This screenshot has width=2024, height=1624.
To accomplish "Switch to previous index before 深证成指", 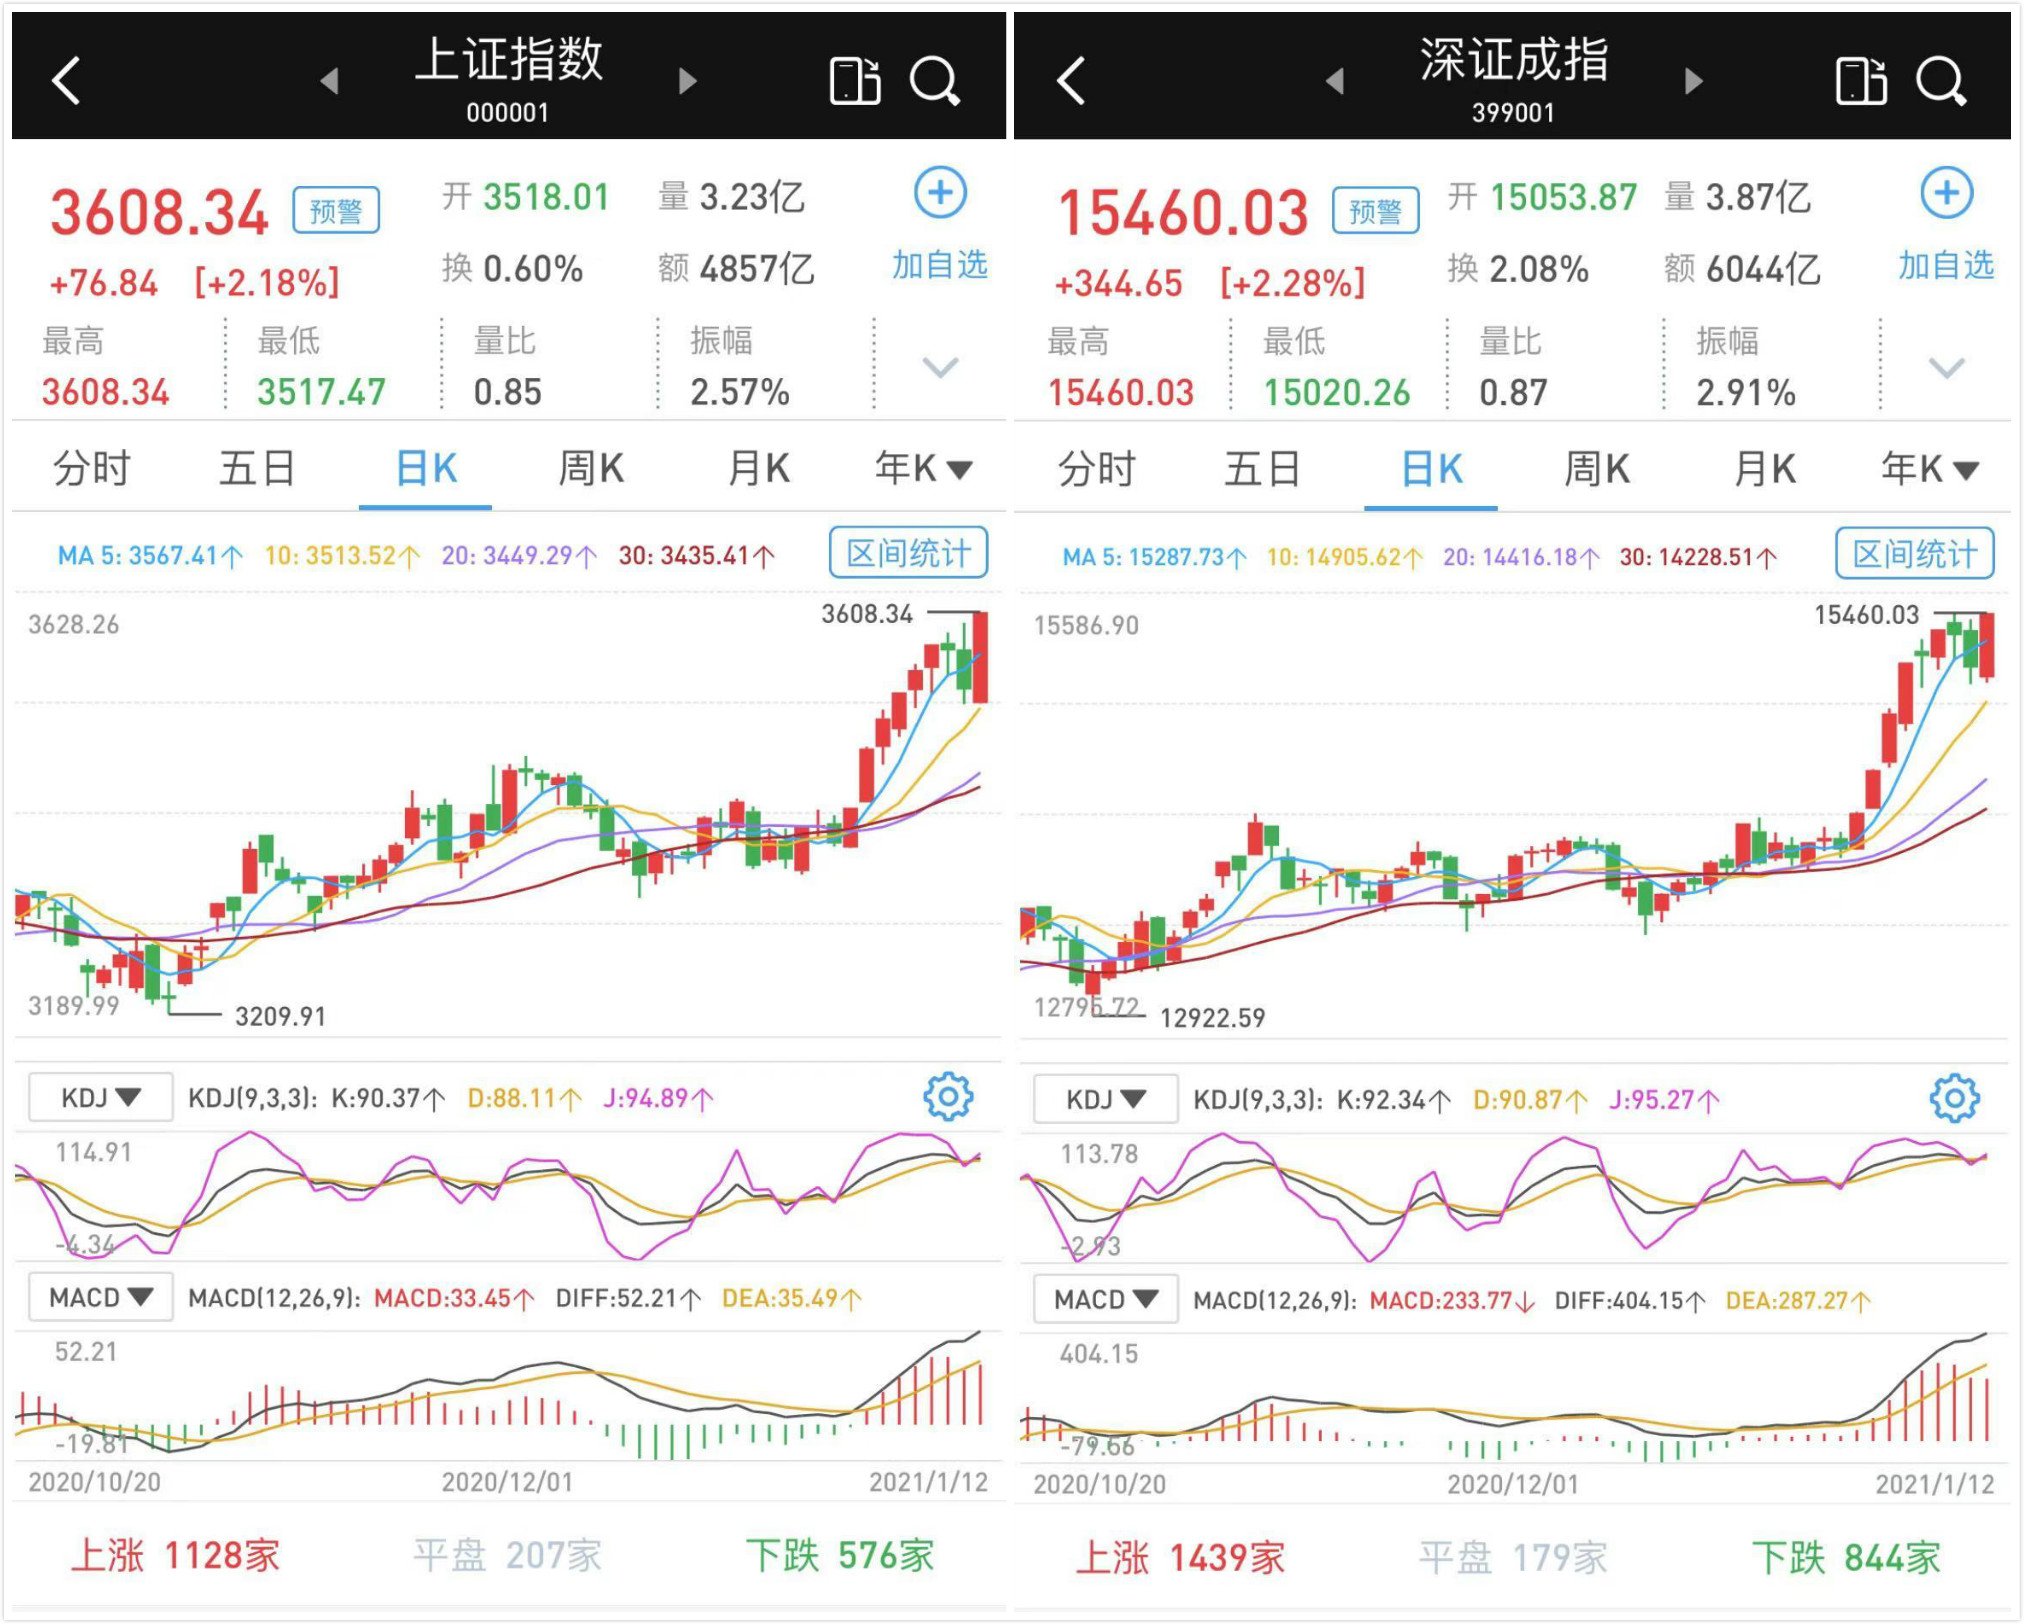I will coord(1334,81).
